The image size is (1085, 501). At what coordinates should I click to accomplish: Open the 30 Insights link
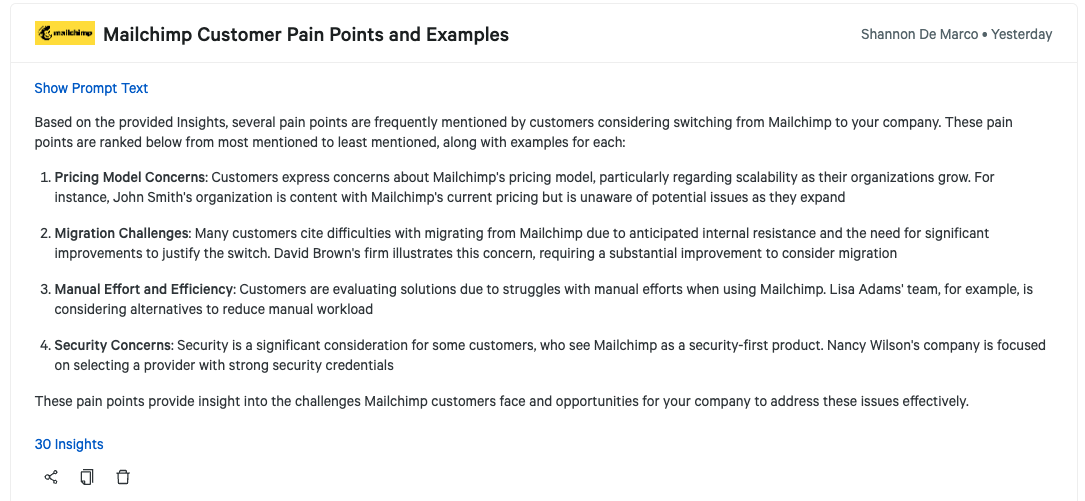(69, 444)
